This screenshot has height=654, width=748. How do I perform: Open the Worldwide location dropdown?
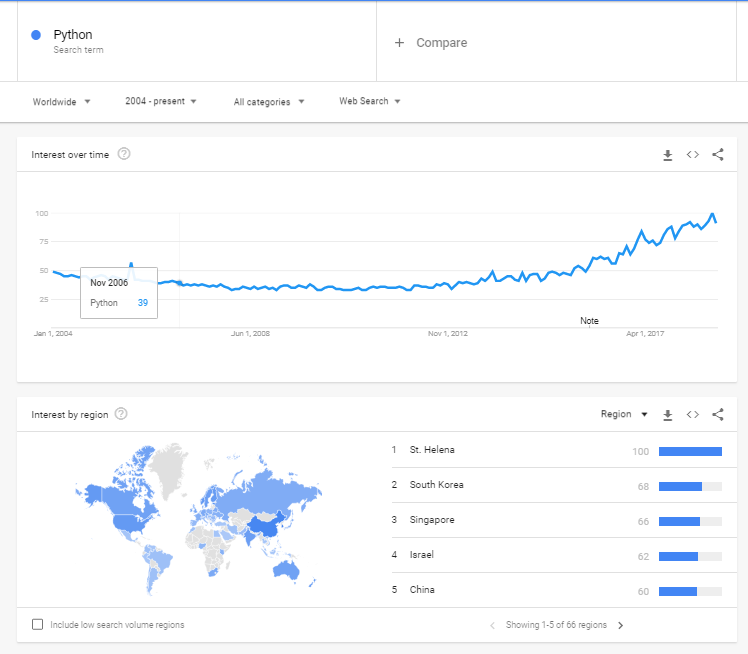(x=61, y=101)
